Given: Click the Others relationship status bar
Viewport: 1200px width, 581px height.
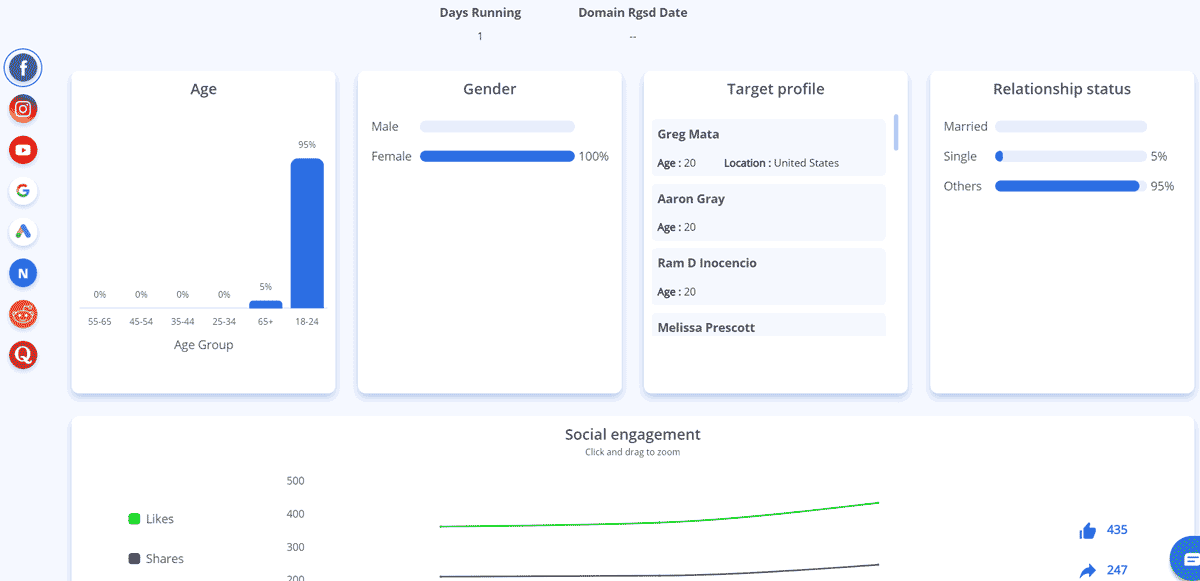Looking at the screenshot, I should pos(1067,186).
